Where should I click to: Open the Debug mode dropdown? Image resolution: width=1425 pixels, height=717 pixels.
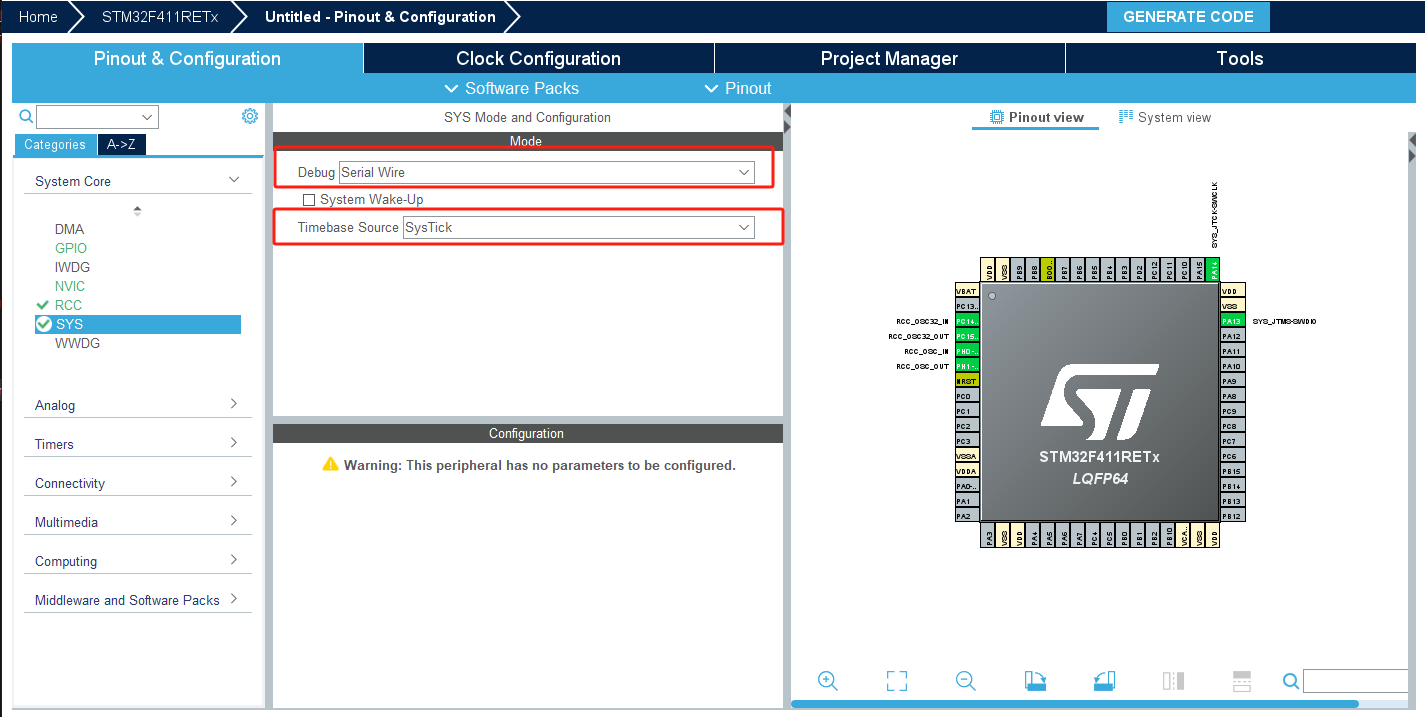point(546,172)
